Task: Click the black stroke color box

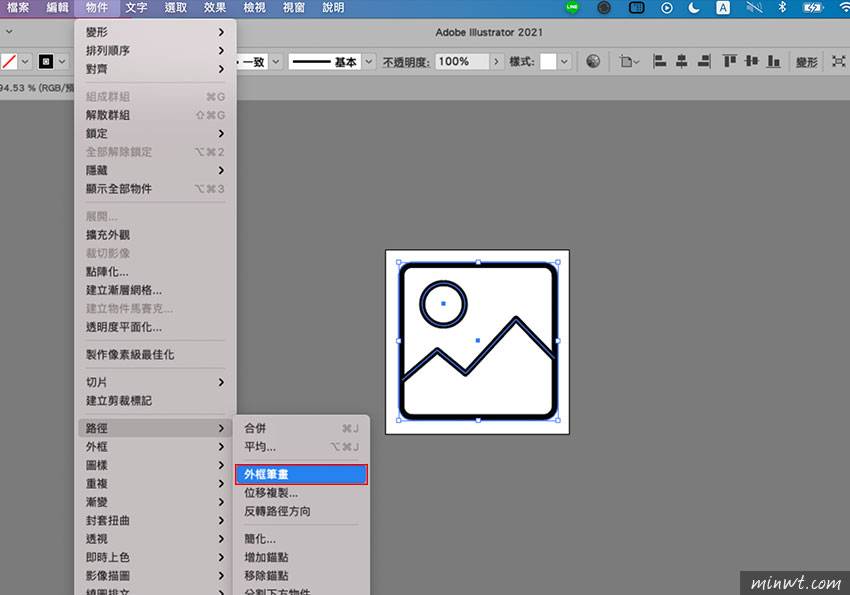Action: pos(46,62)
